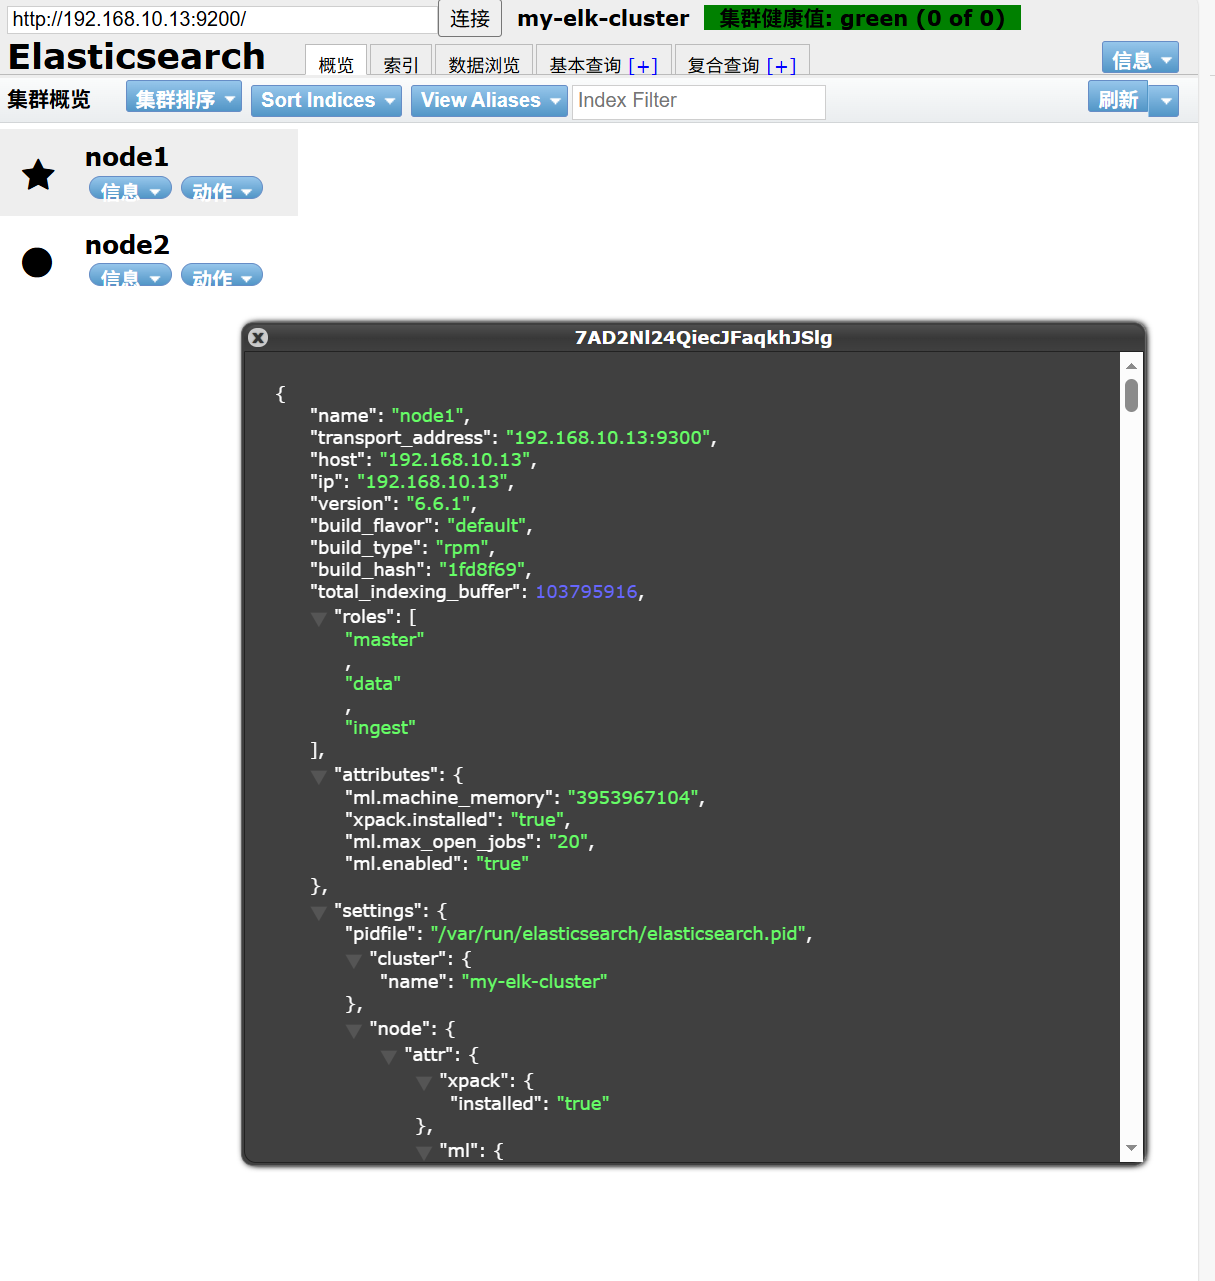1215x1281 pixels.
Task: Click the "data" role value
Action: [x=373, y=683]
